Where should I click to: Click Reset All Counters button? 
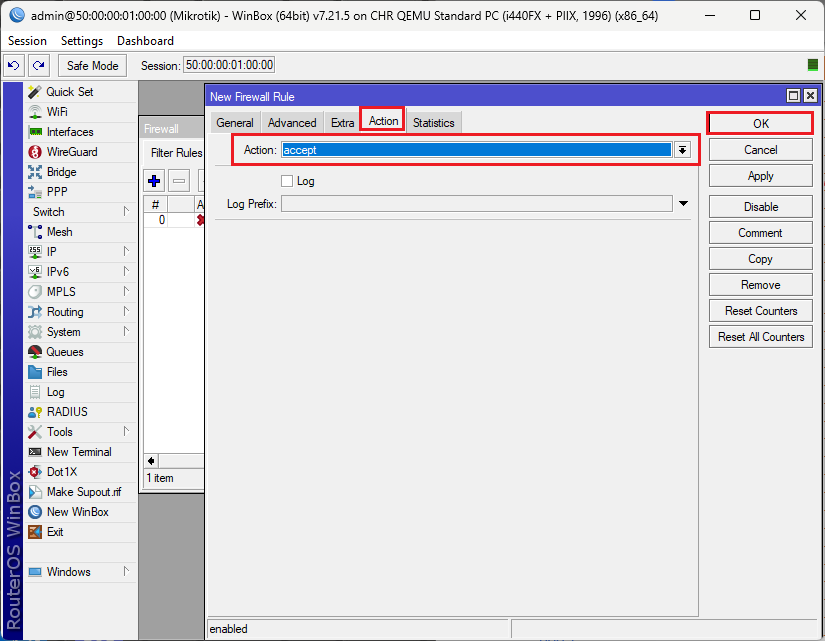click(x=761, y=337)
